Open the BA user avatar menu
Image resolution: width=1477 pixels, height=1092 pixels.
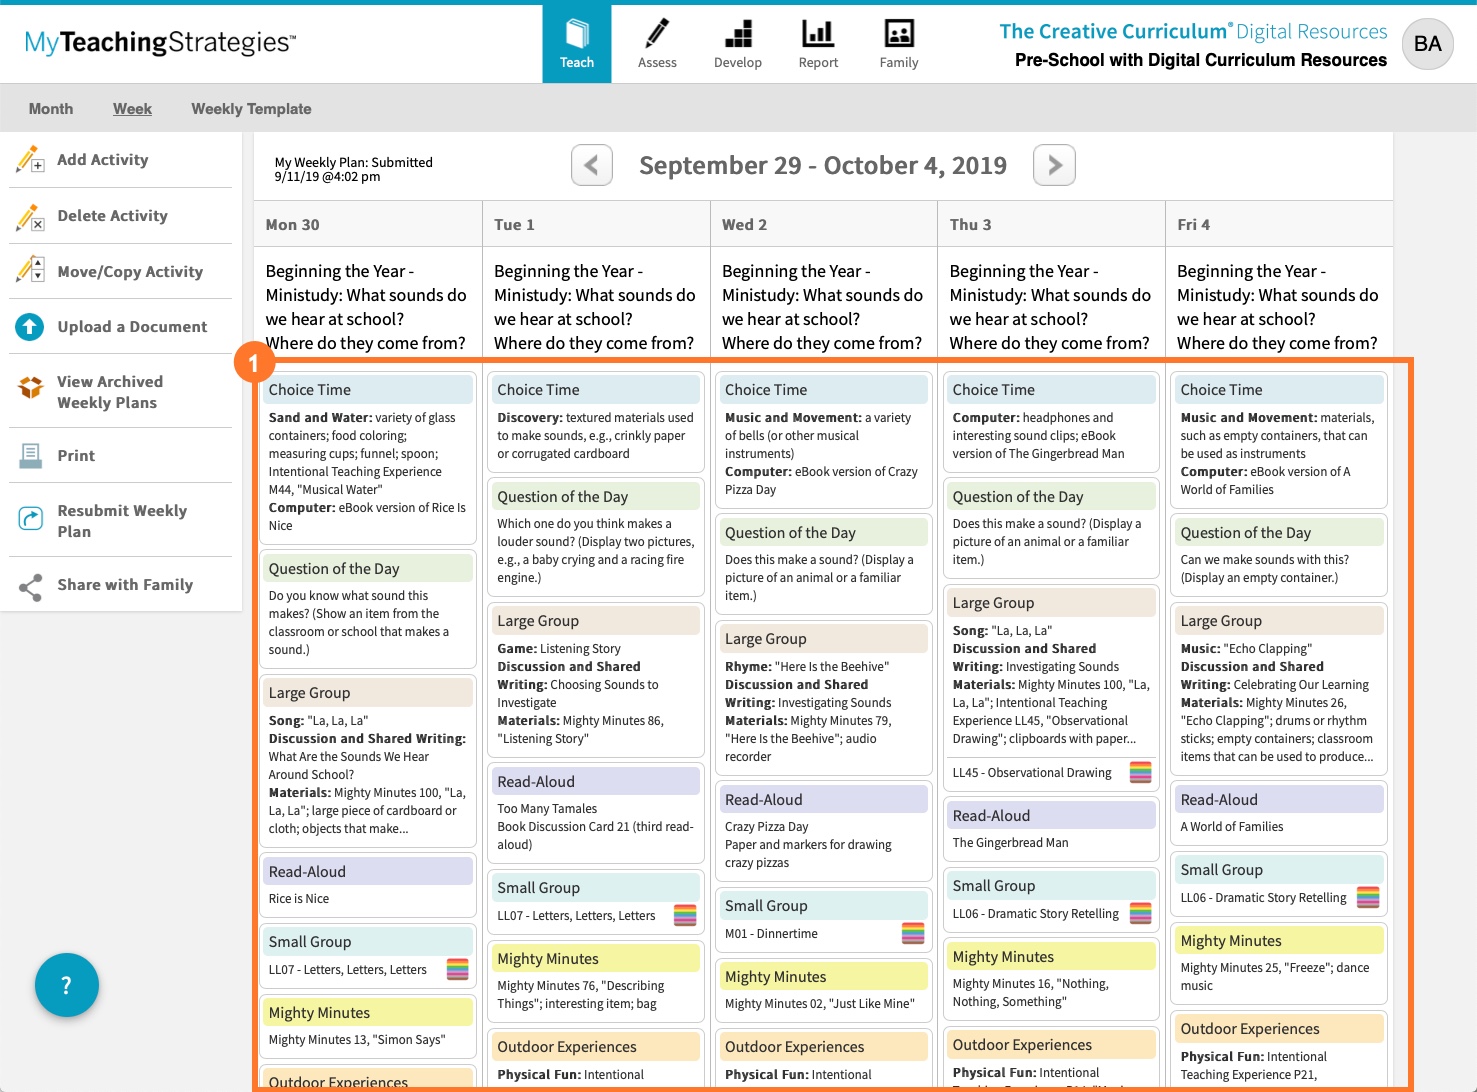point(1427,44)
